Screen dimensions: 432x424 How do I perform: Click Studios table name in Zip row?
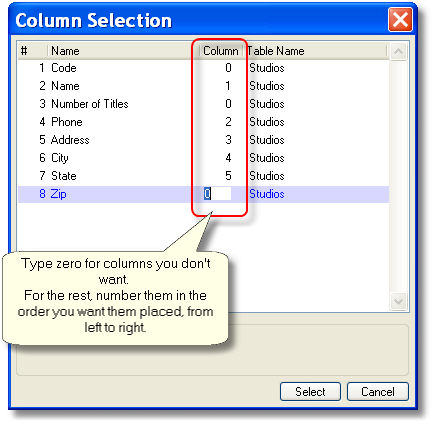click(267, 194)
